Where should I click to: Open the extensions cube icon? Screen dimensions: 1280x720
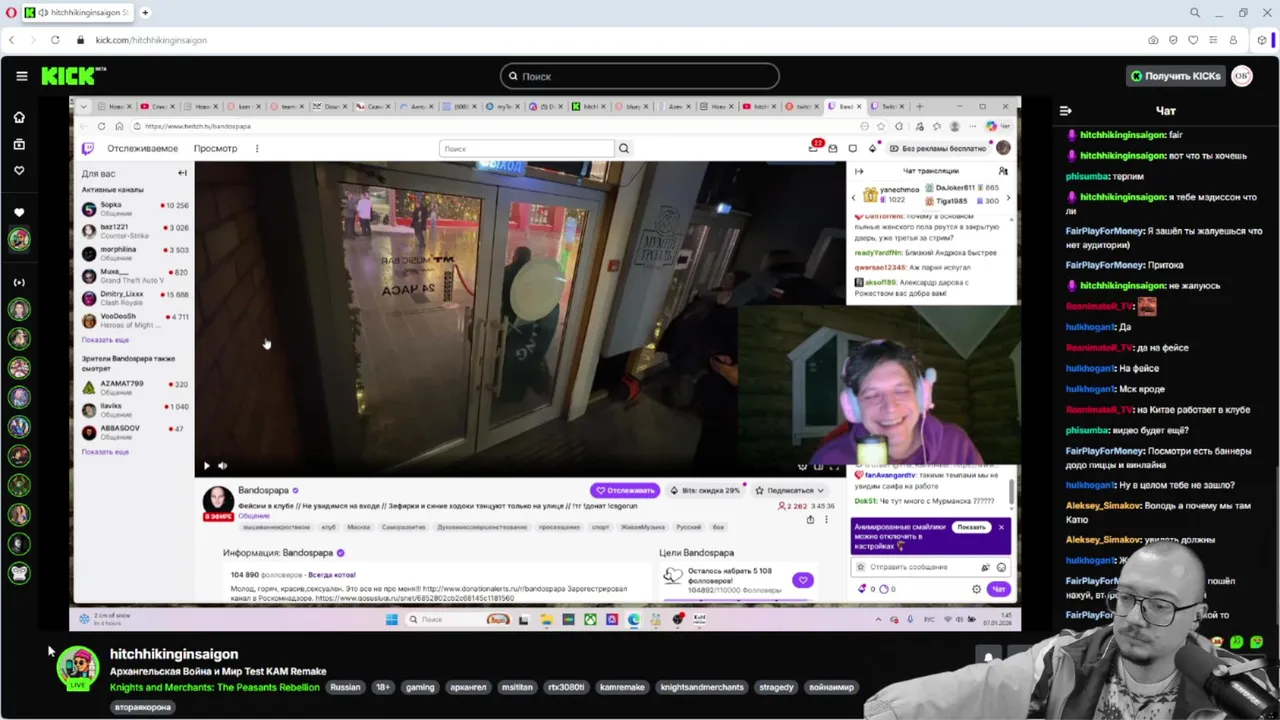pos(1262,40)
